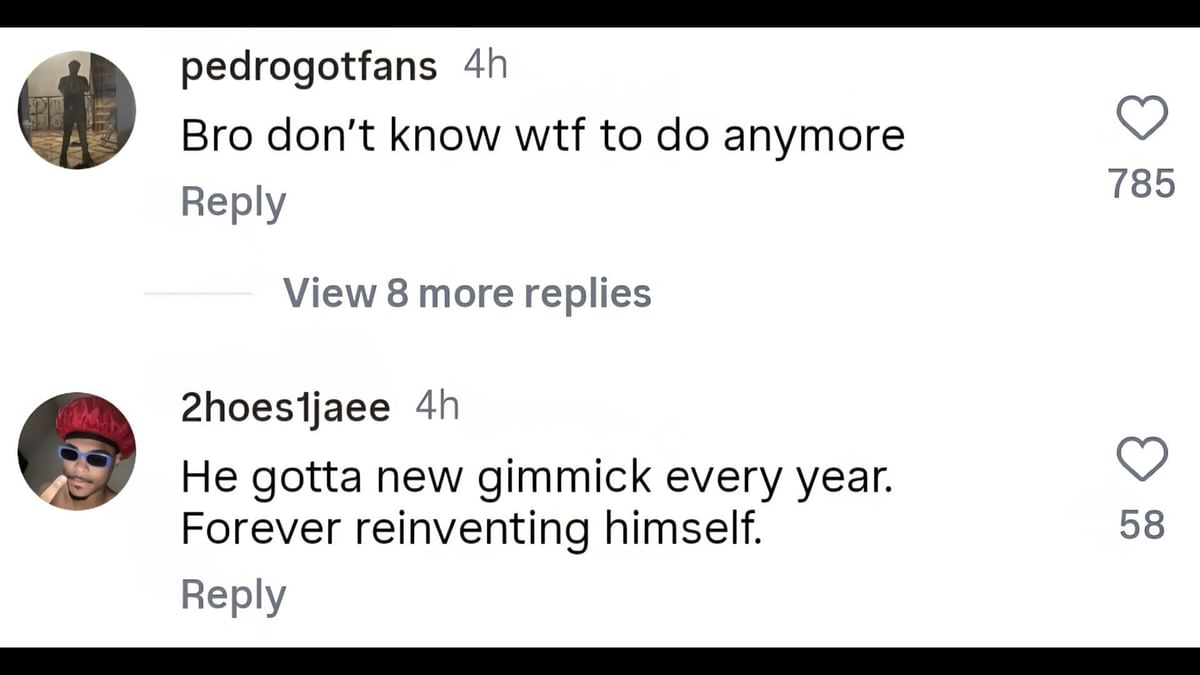Click the "He gotta new gimmick" comment line
The image size is (1200, 675).
(535, 479)
